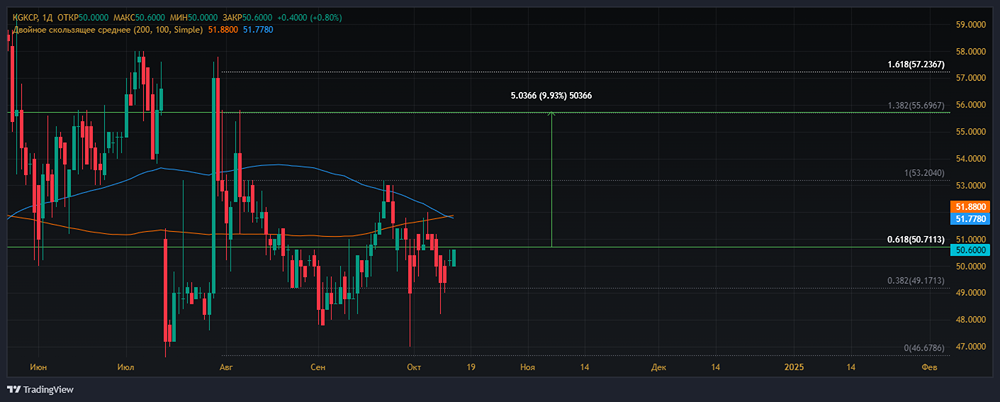Click the 47.0000 price axis label
The height and width of the screenshot is (402, 1000).
[969, 346]
